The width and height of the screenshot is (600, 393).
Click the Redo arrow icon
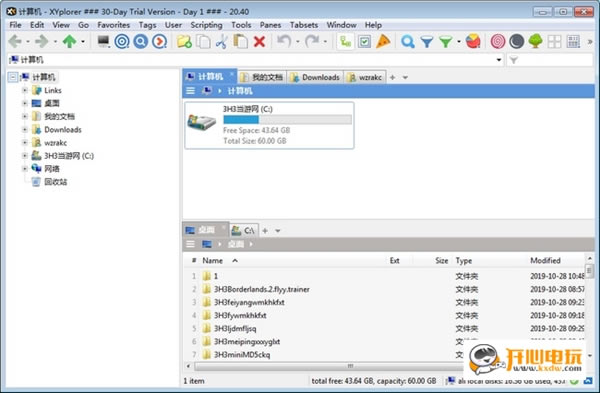(312, 41)
